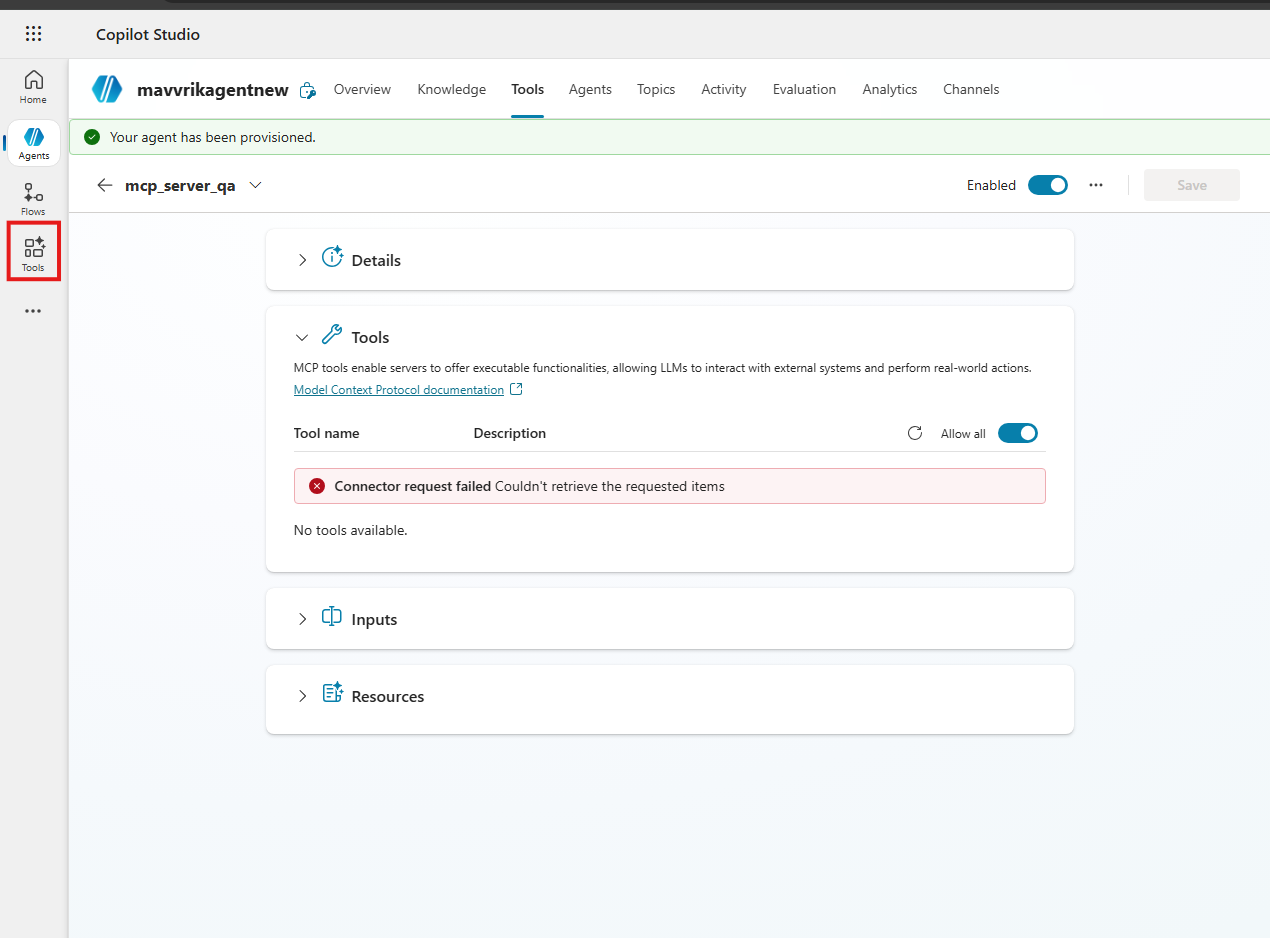Click the mavvrikagentnew agent name
Viewport: 1270px width, 938px height.
click(x=212, y=90)
